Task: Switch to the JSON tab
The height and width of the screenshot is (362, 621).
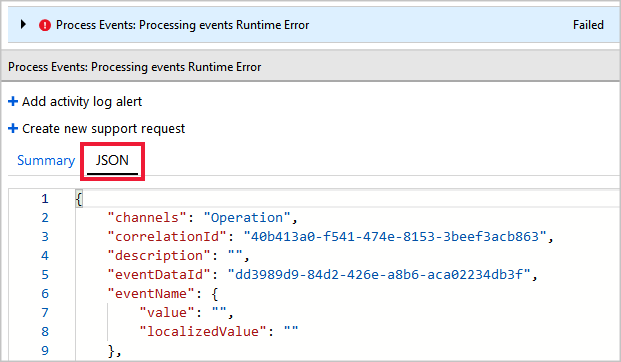Action: 112,161
